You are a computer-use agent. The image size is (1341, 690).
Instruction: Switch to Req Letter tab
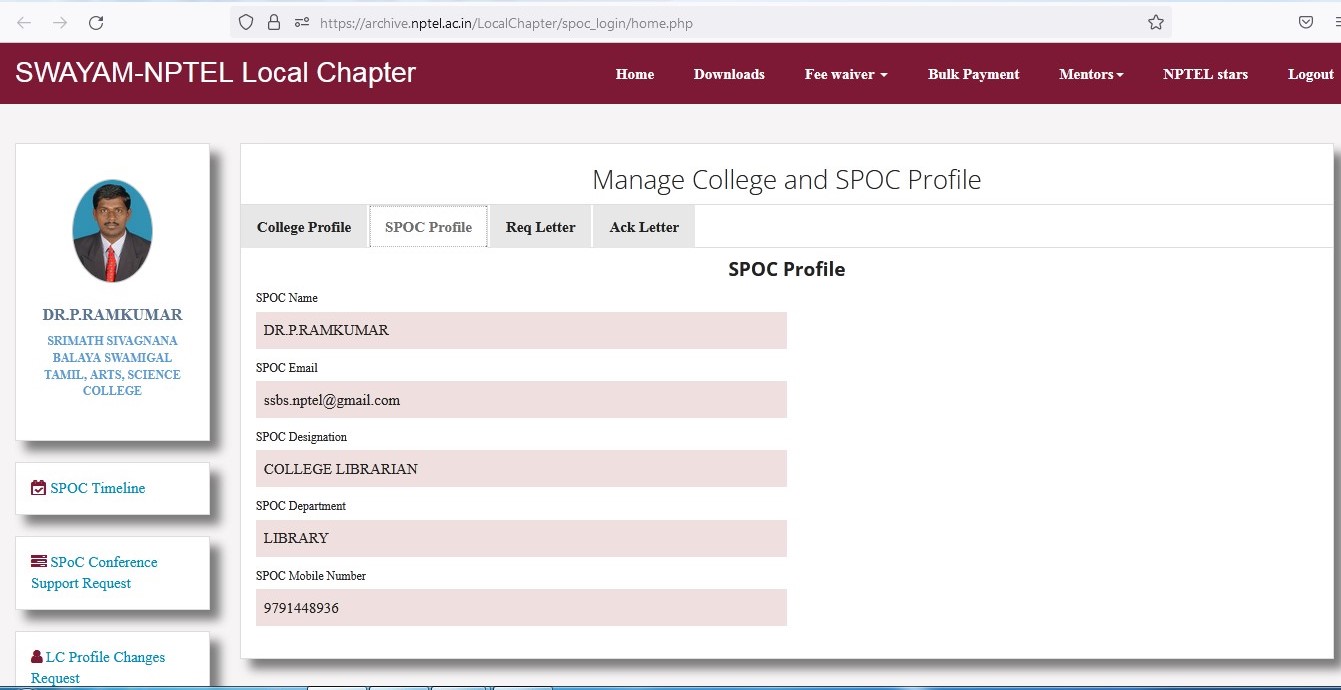coord(540,227)
